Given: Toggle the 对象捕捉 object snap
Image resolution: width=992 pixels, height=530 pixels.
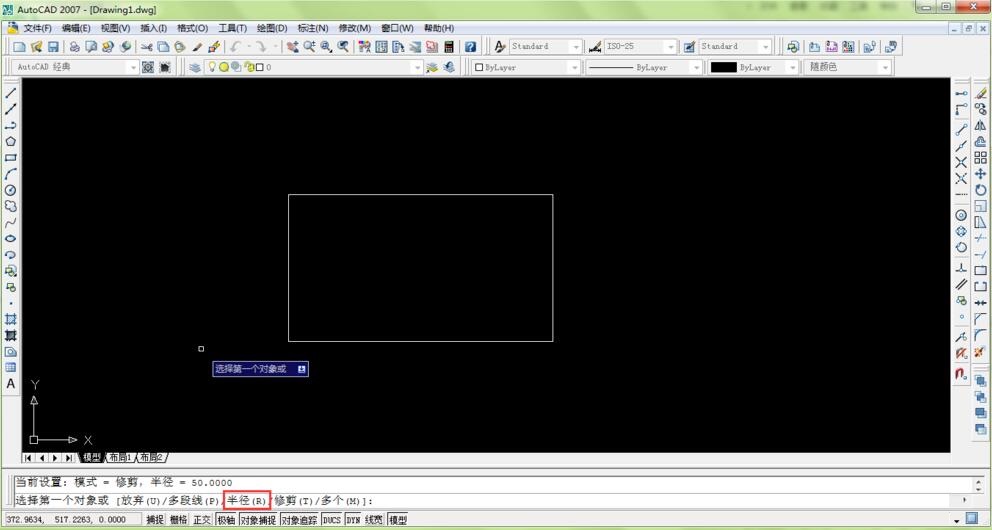Looking at the screenshot, I should click(x=258, y=520).
